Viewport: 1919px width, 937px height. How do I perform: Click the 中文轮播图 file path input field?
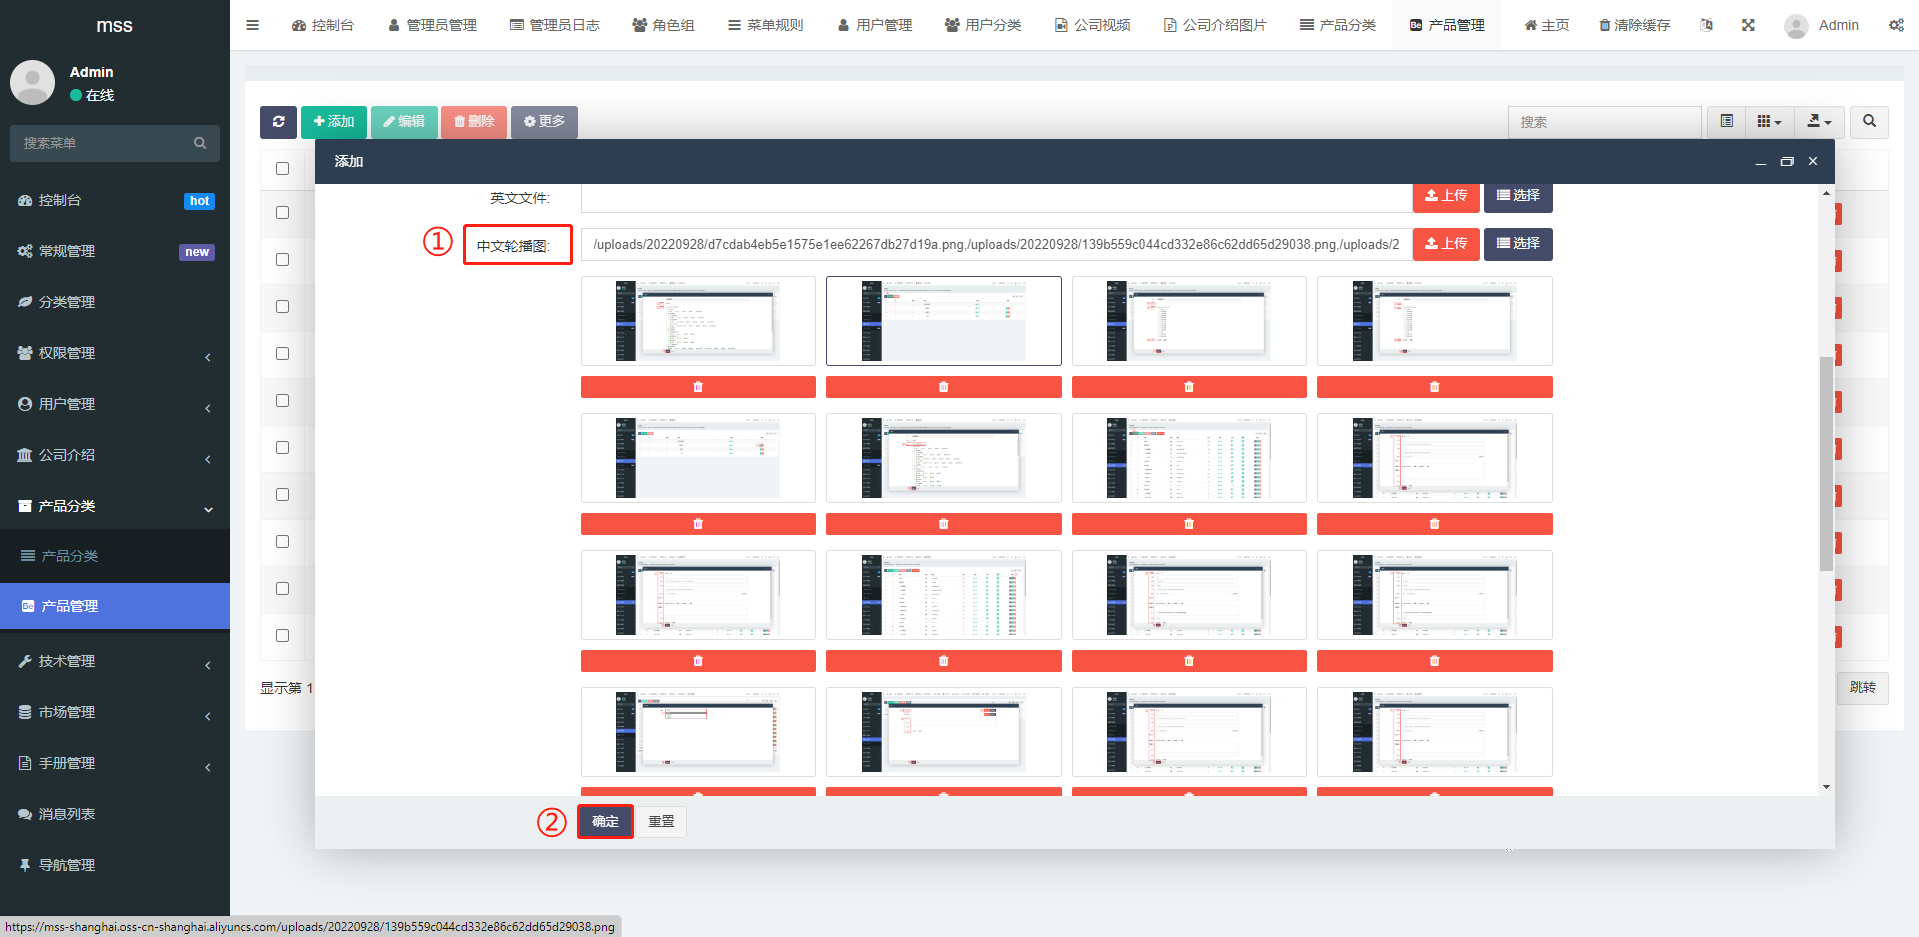995,245
